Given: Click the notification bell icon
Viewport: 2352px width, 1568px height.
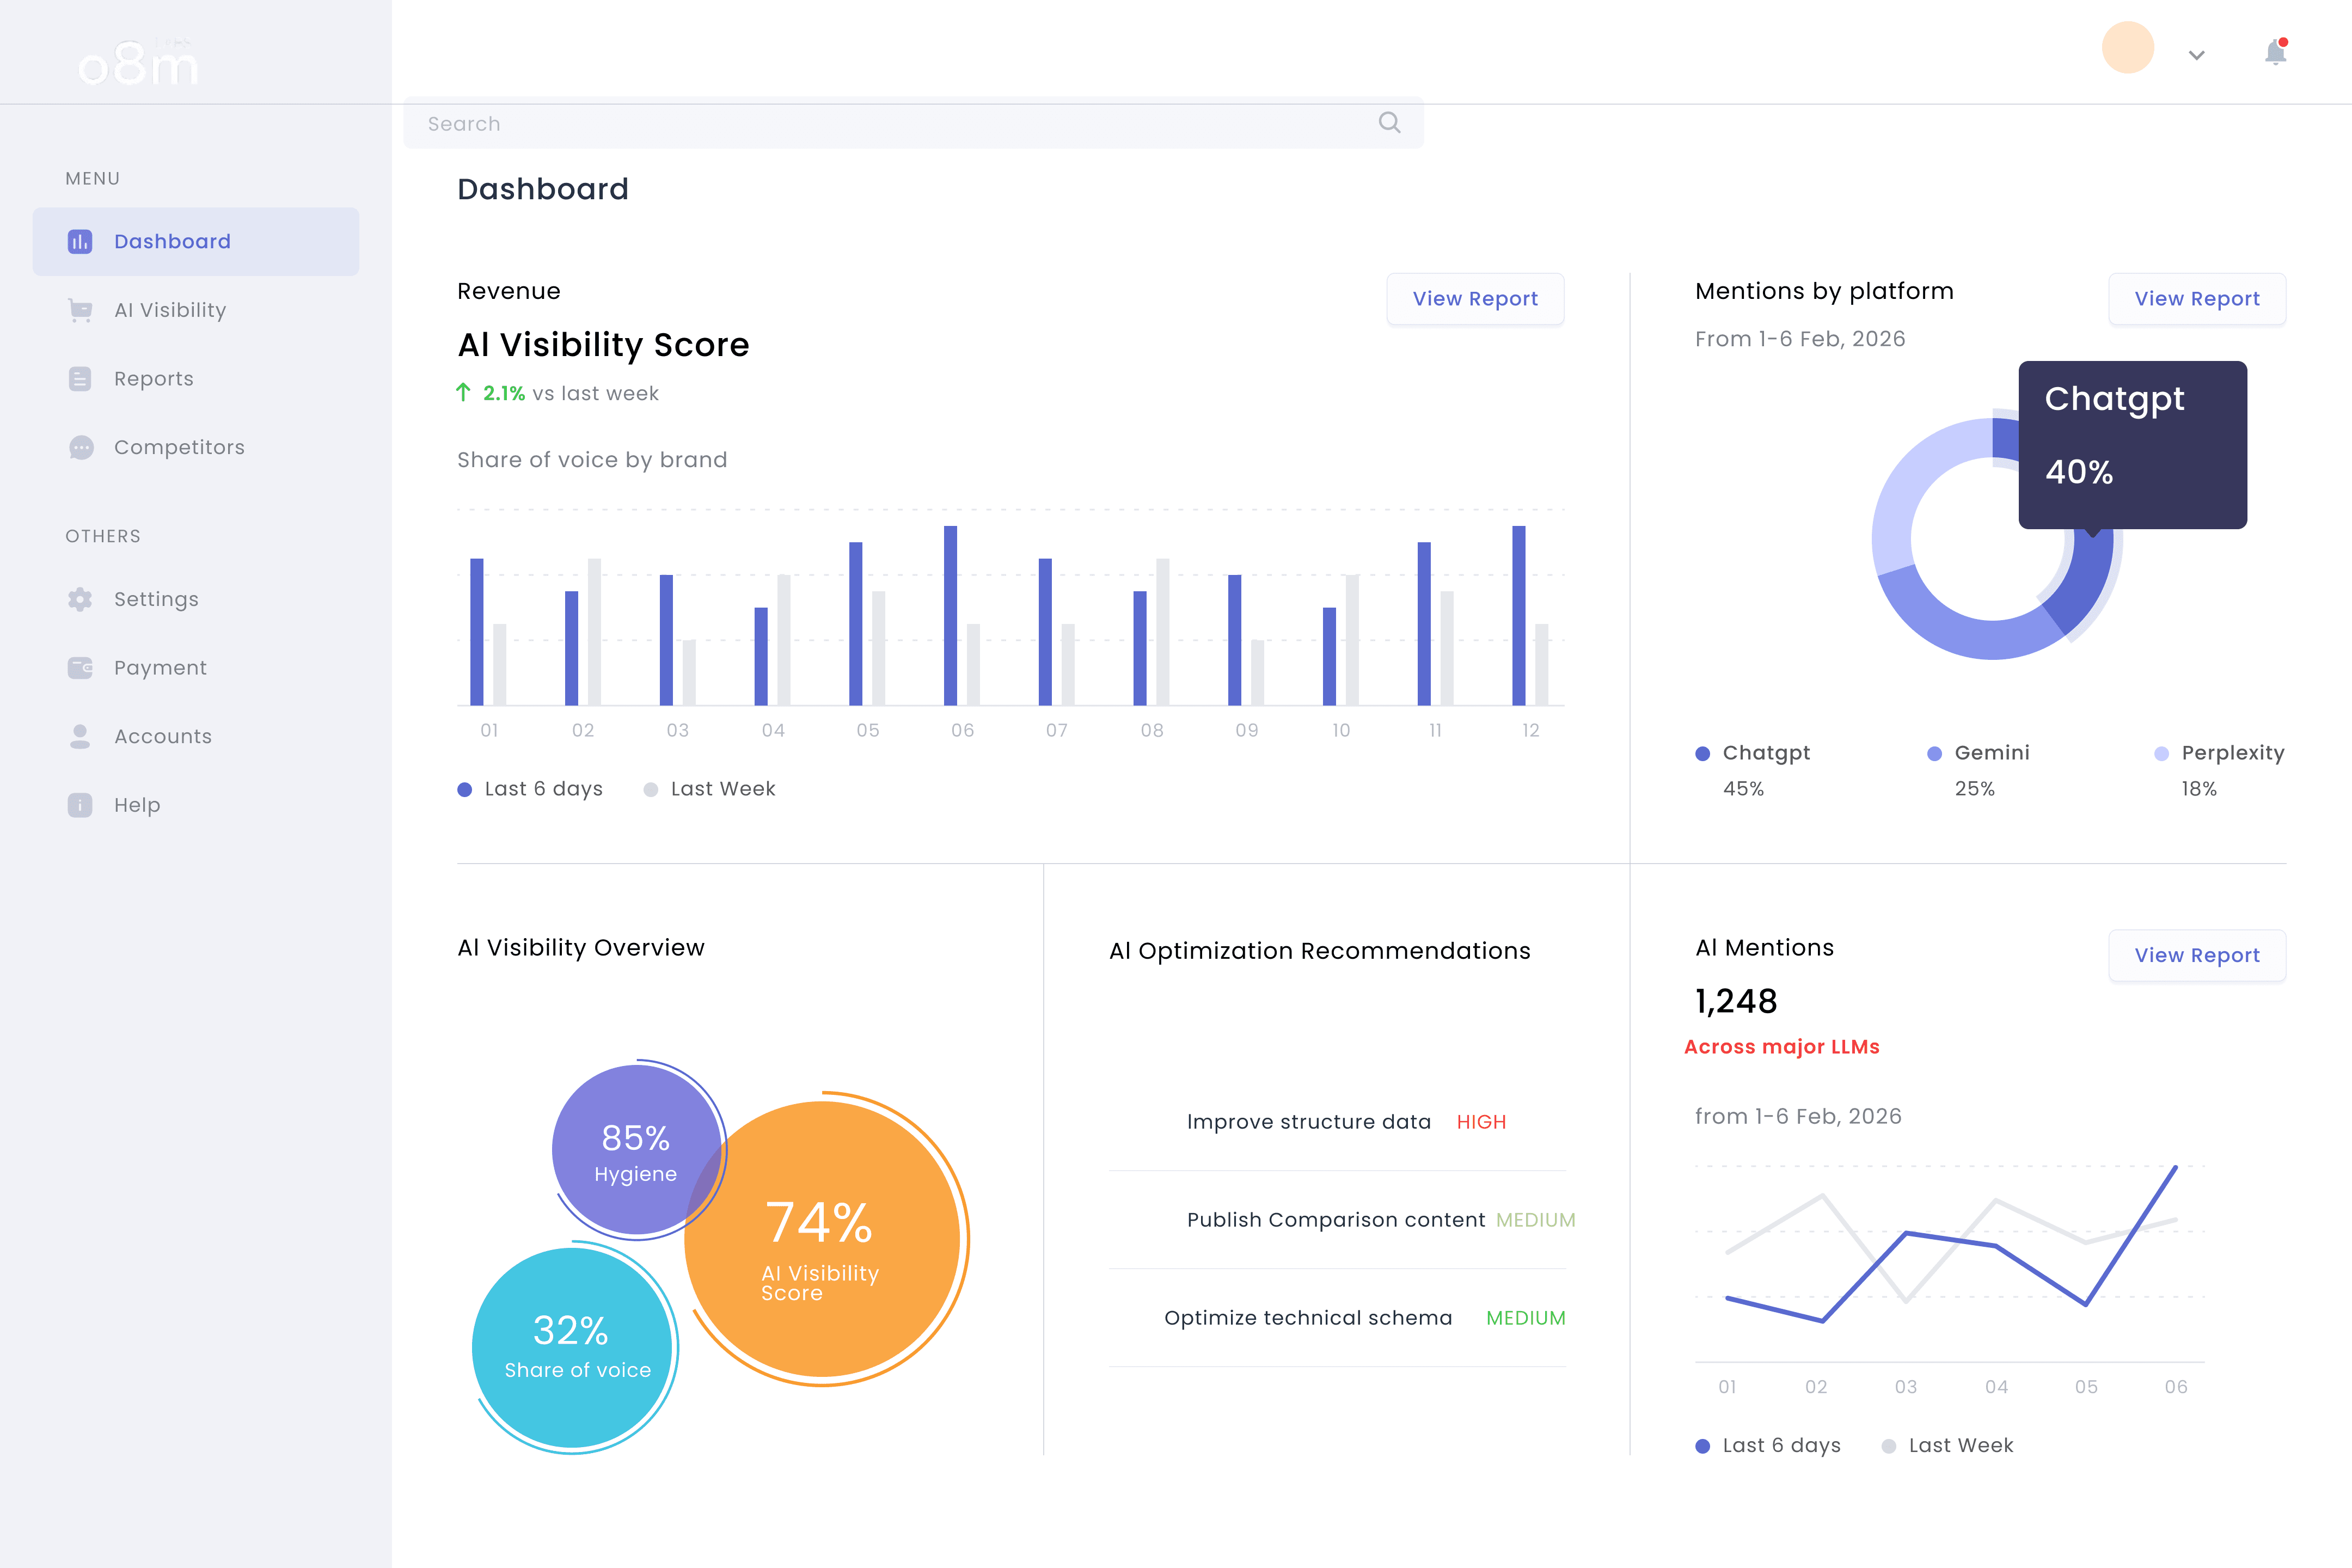Looking at the screenshot, I should 2275,52.
